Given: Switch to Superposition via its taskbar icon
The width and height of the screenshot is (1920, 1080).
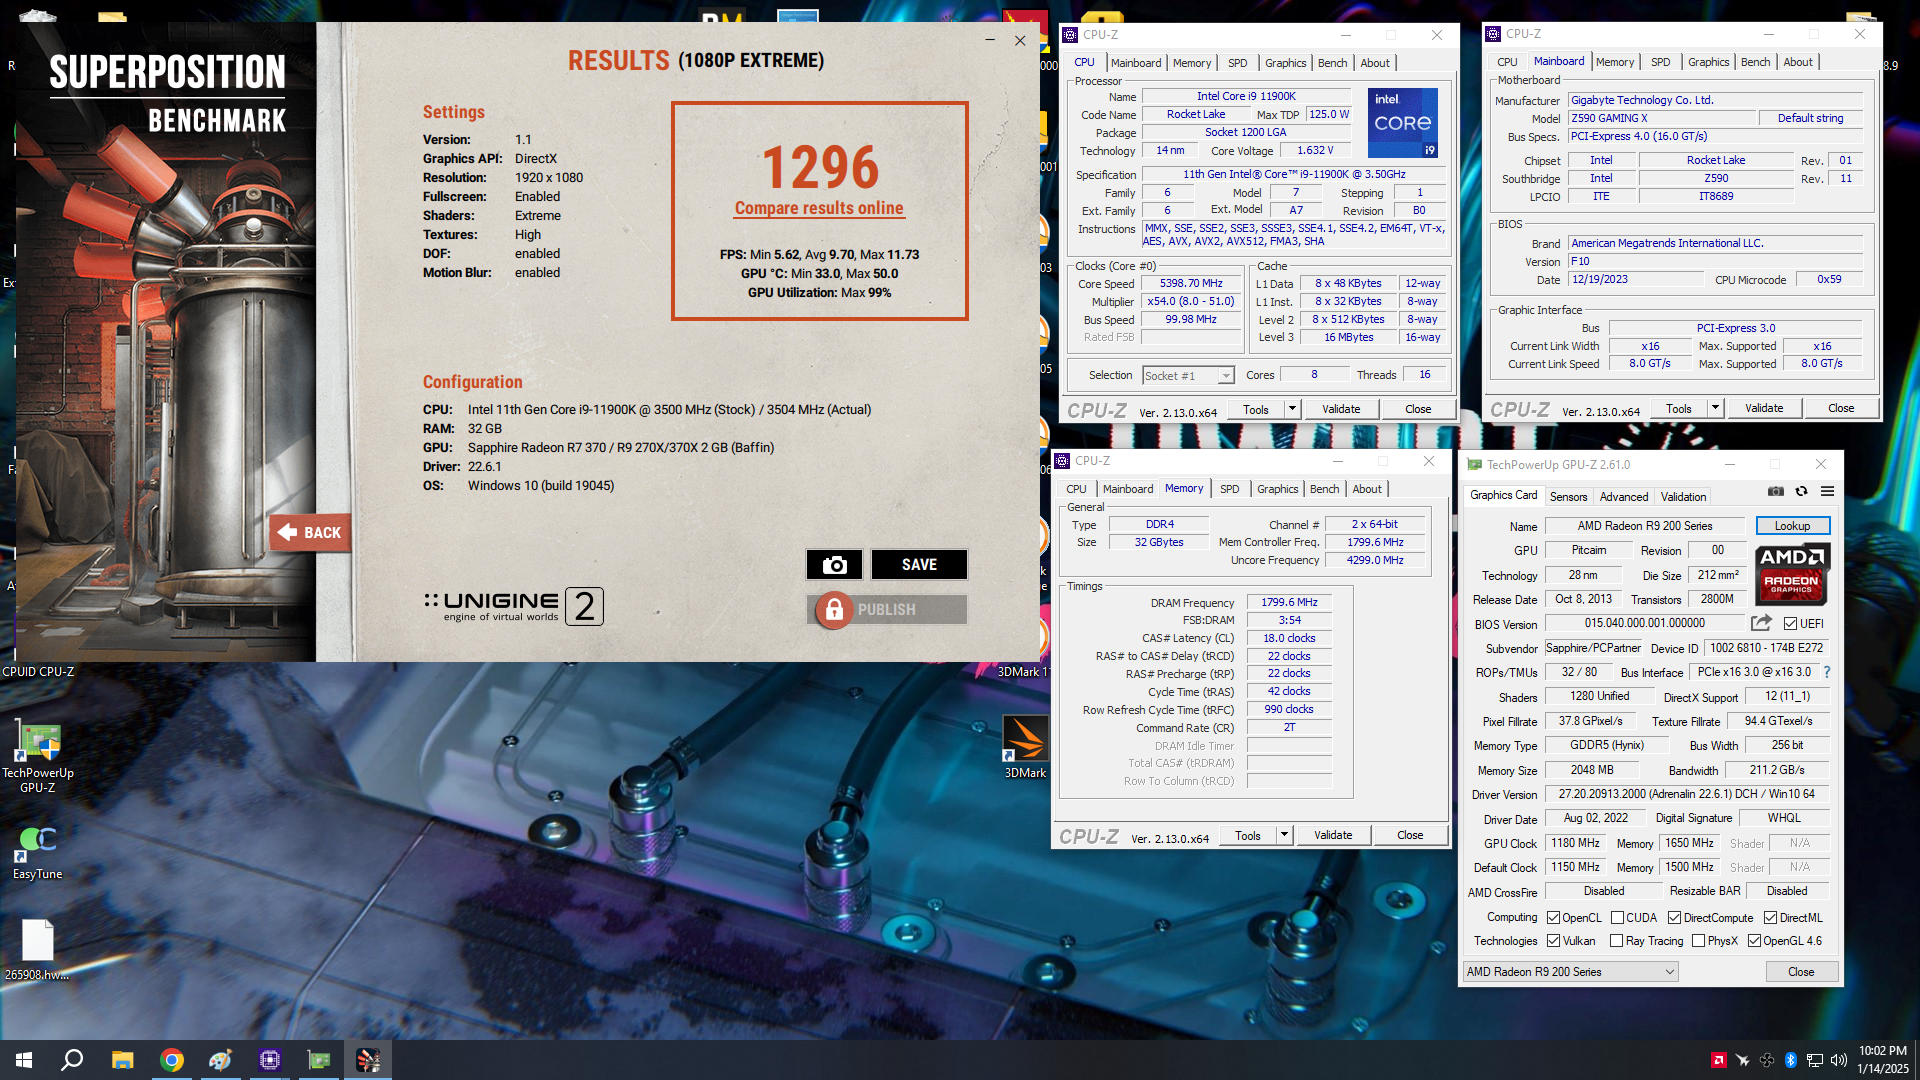Looking at the screenshot, I should 368,1060.
